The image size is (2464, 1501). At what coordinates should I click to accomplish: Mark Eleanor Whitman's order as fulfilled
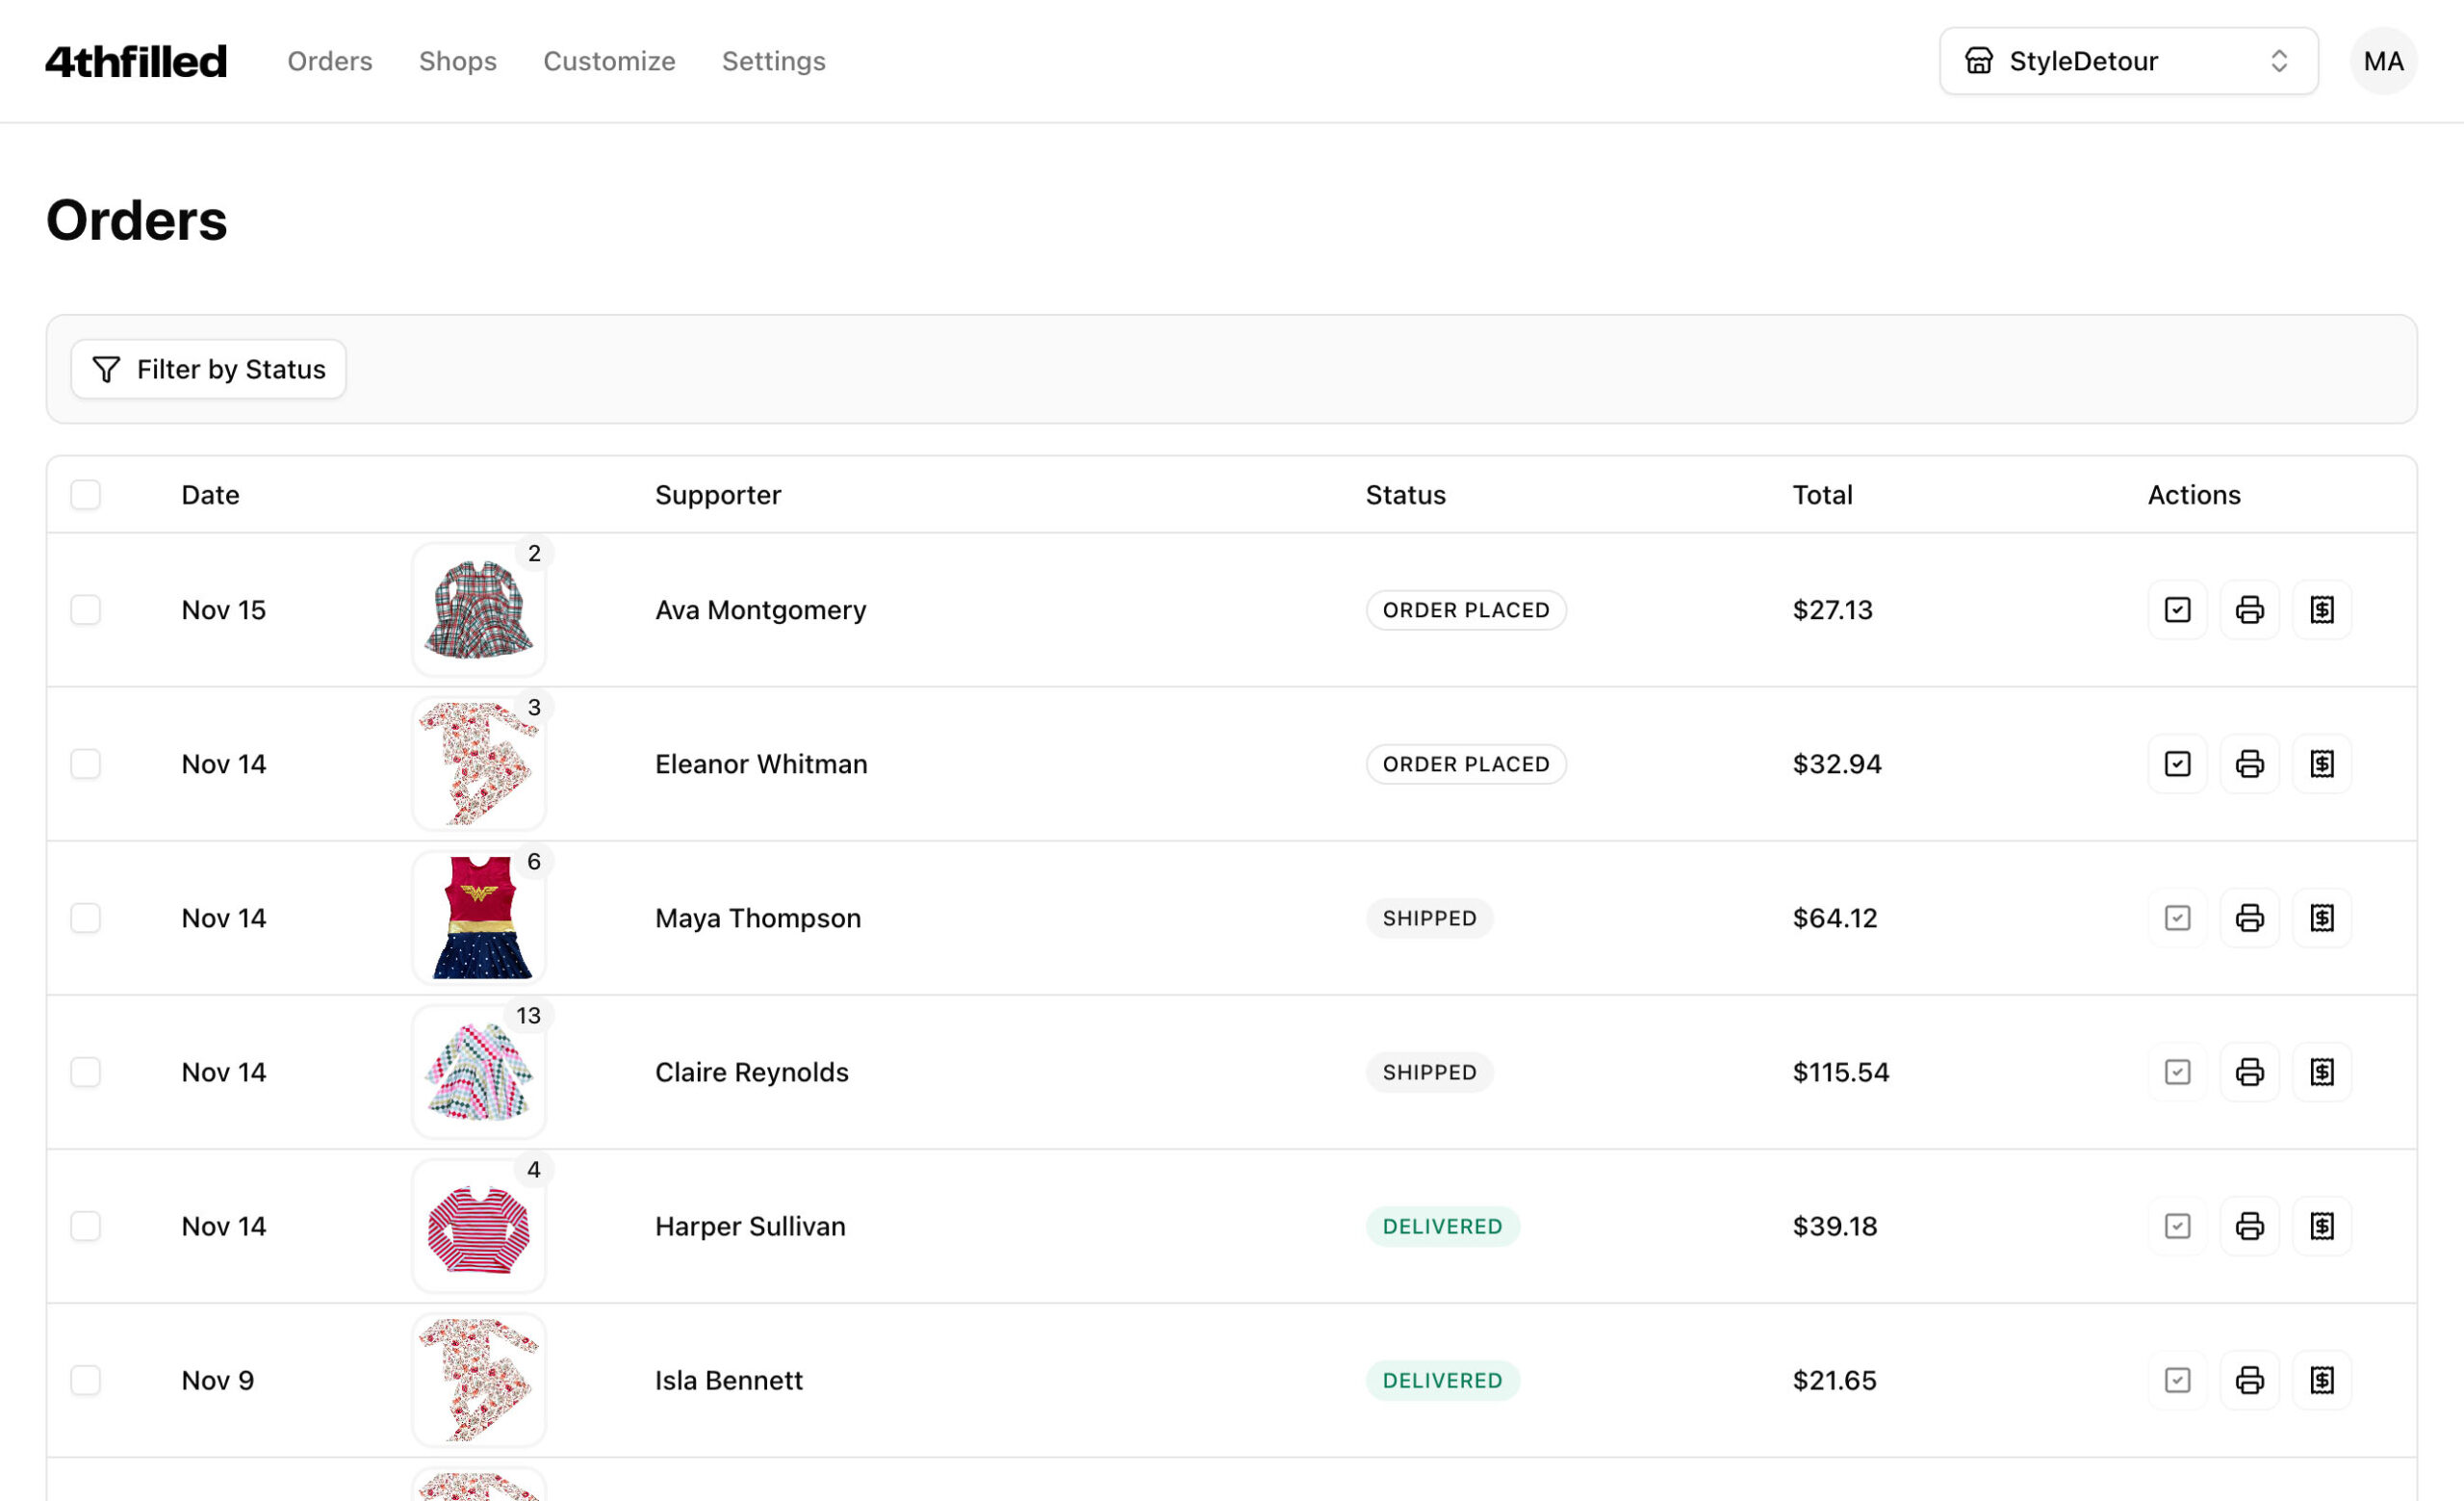[x=2177, y=764]
